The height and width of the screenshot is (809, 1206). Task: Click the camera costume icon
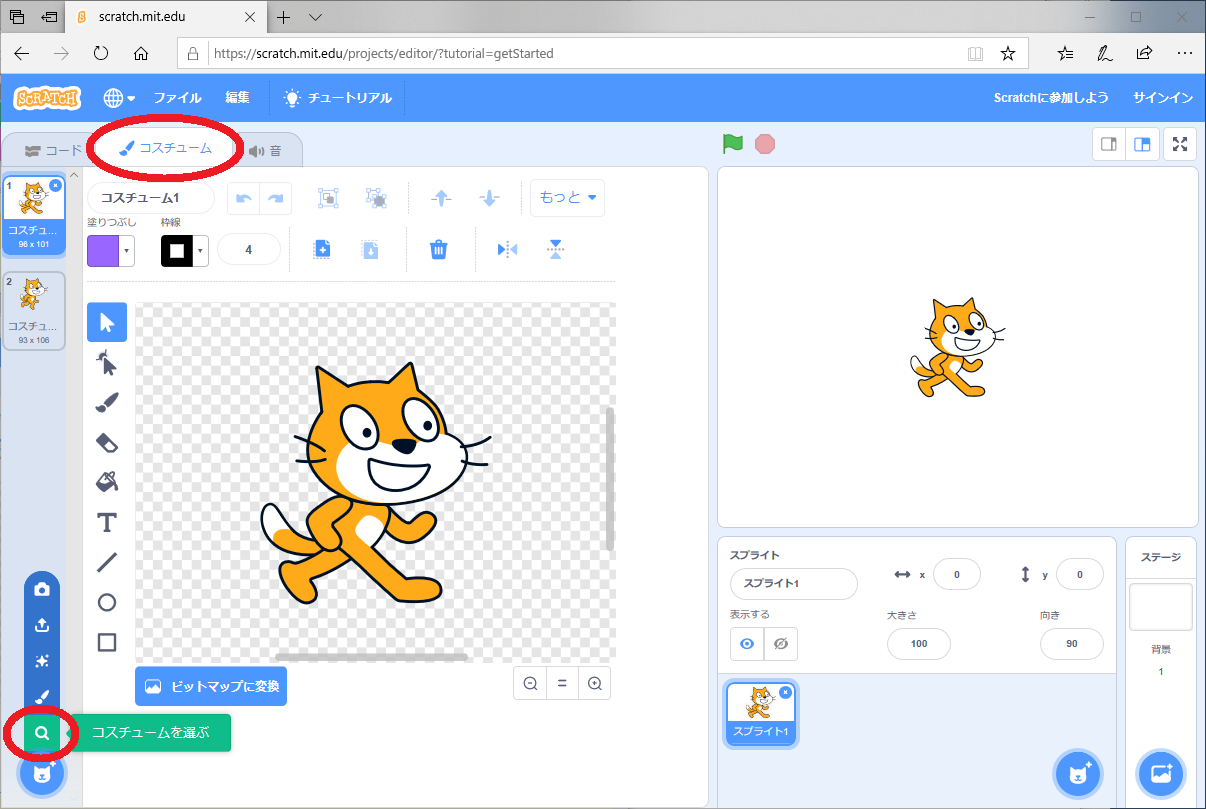click(42, 589)
